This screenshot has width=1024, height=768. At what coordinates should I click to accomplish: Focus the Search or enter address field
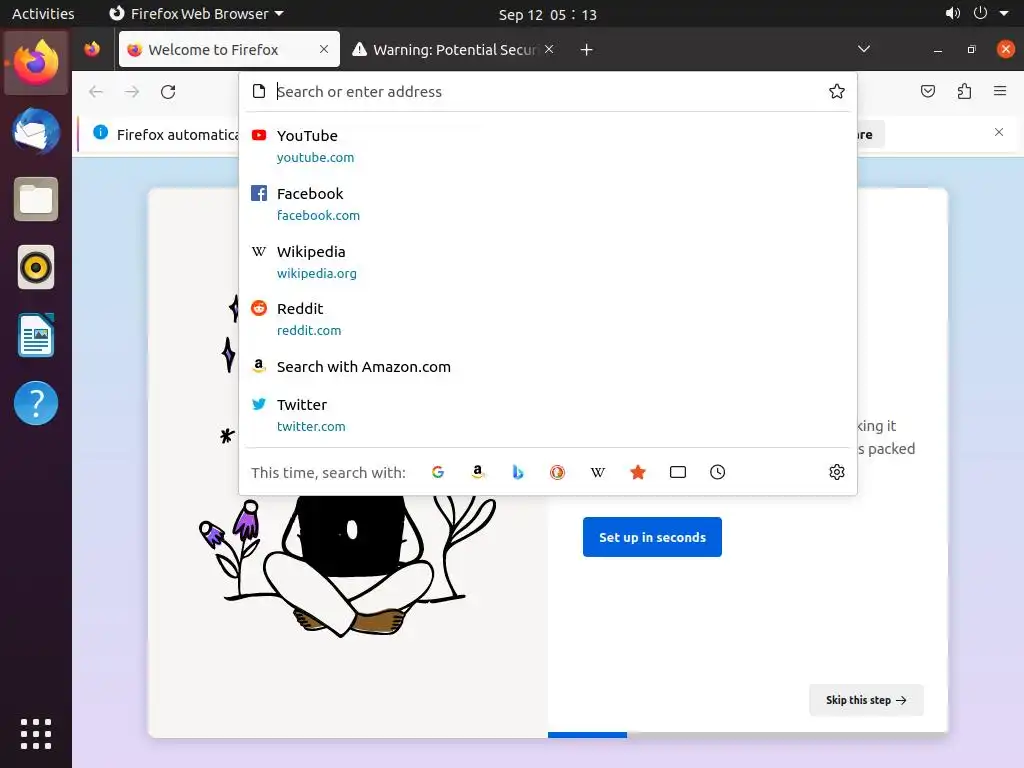[x=547, y=91]
